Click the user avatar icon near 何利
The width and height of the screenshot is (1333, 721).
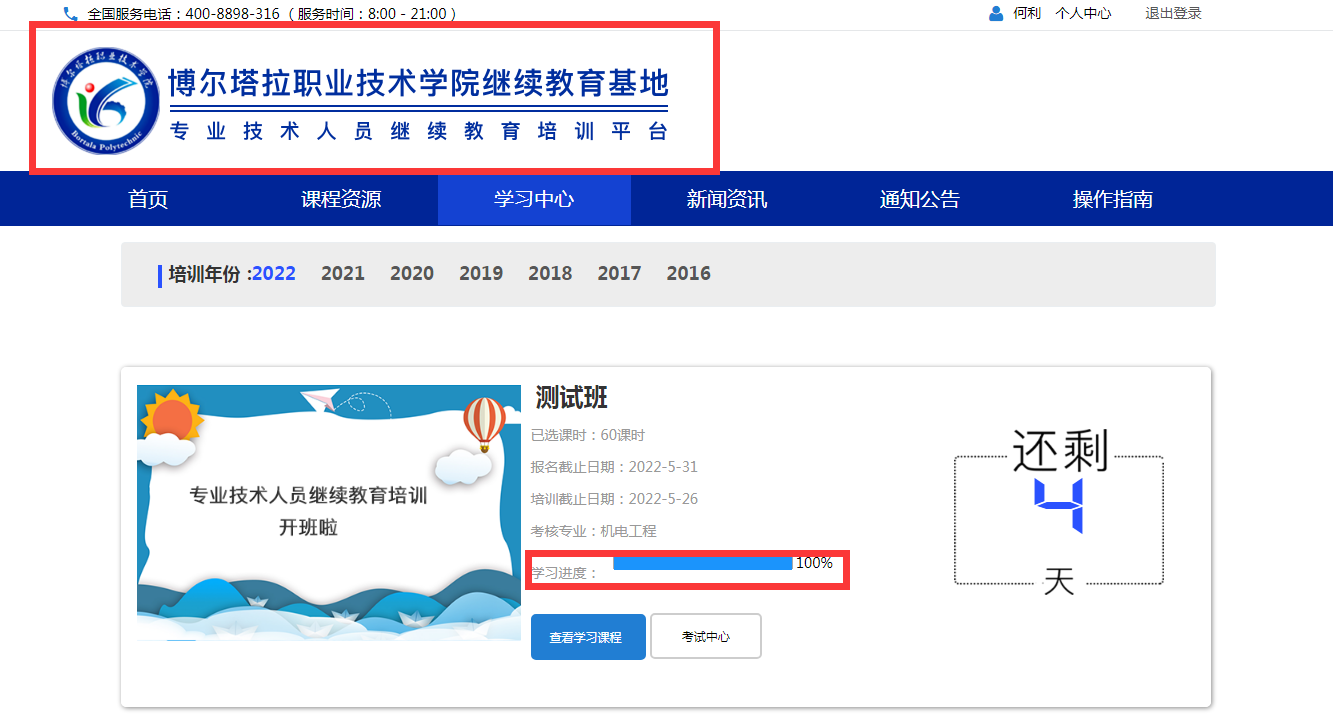pyautogui.click(x=995, y=14)
